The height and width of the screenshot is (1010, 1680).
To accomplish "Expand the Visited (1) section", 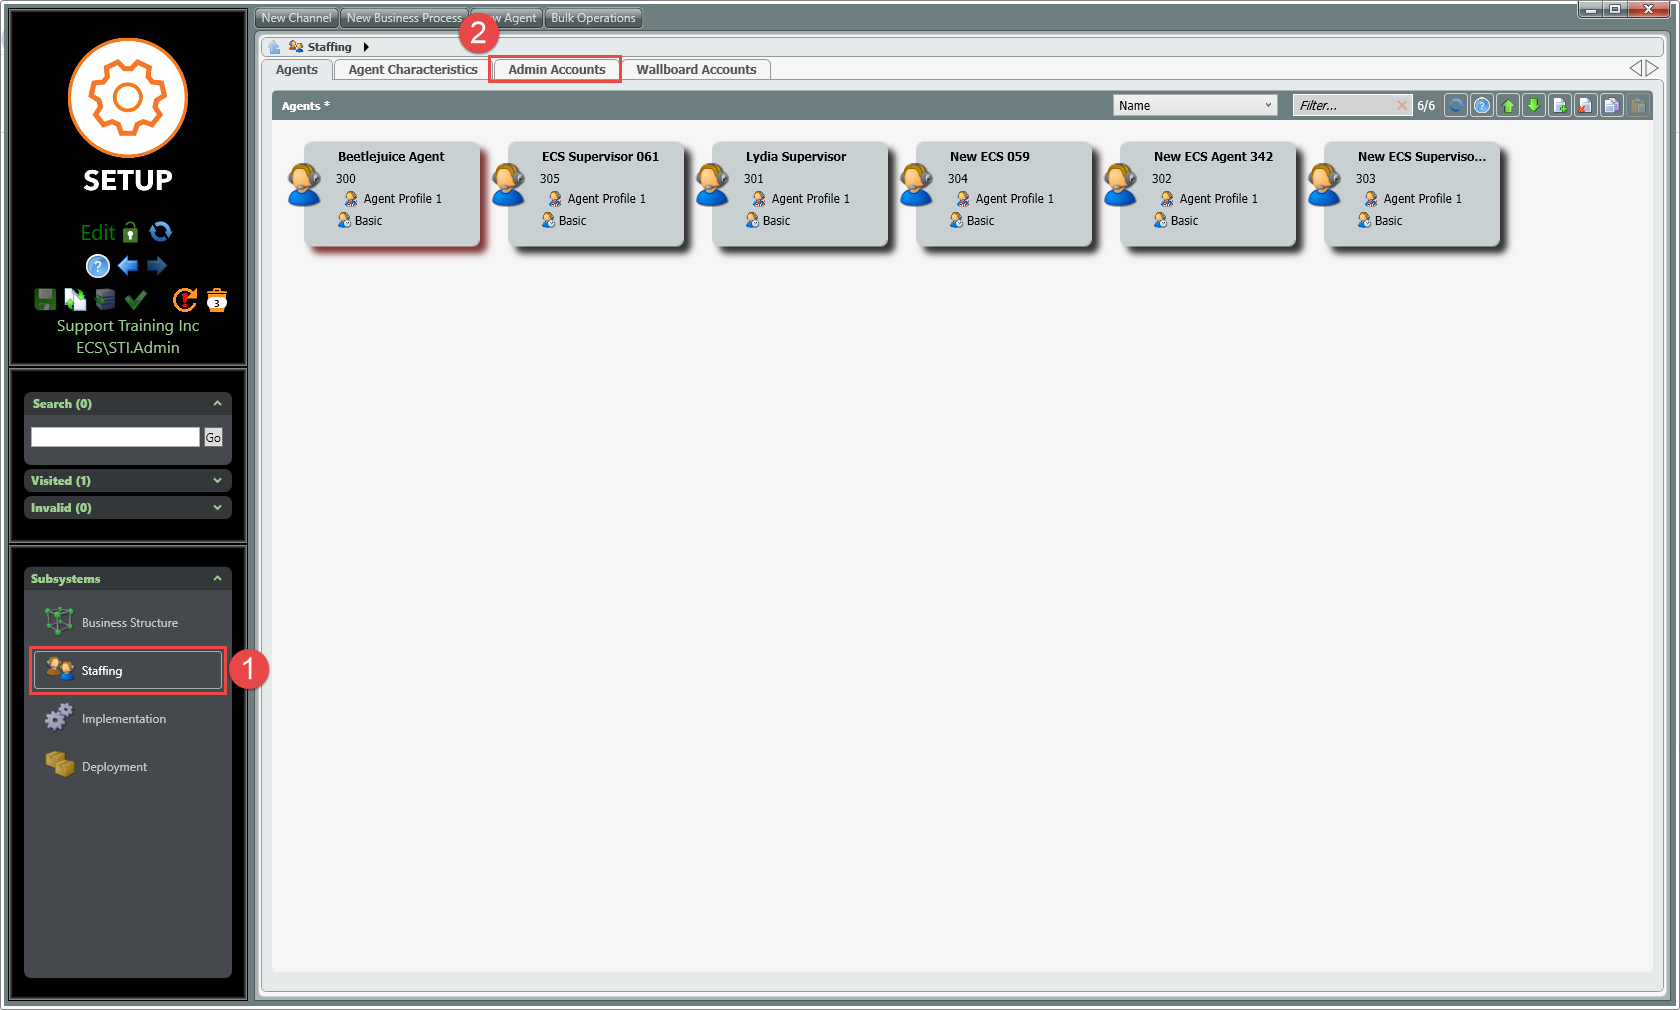I will click(217, 481).
